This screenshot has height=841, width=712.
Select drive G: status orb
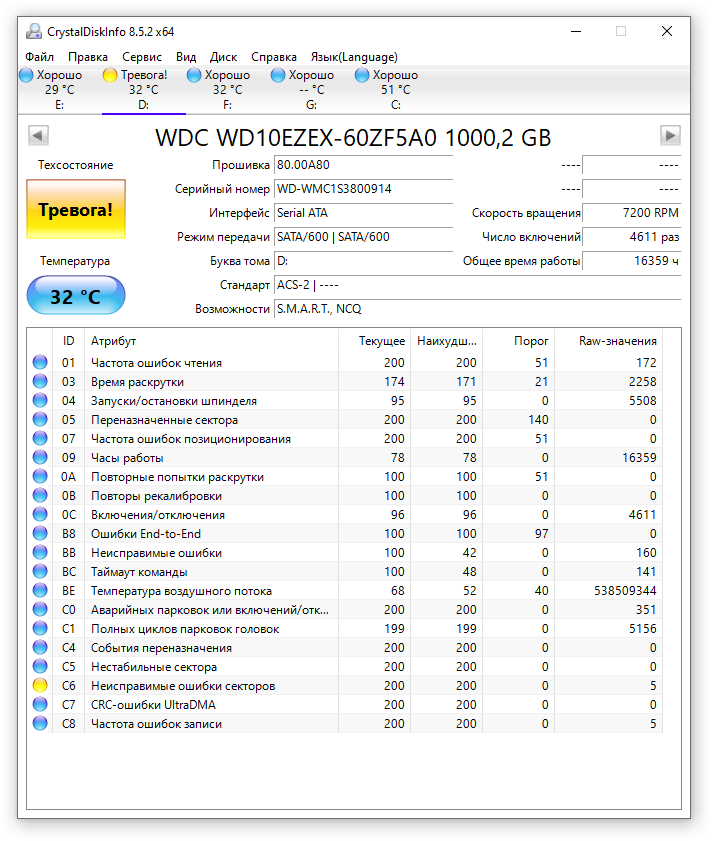pos(278,75)
